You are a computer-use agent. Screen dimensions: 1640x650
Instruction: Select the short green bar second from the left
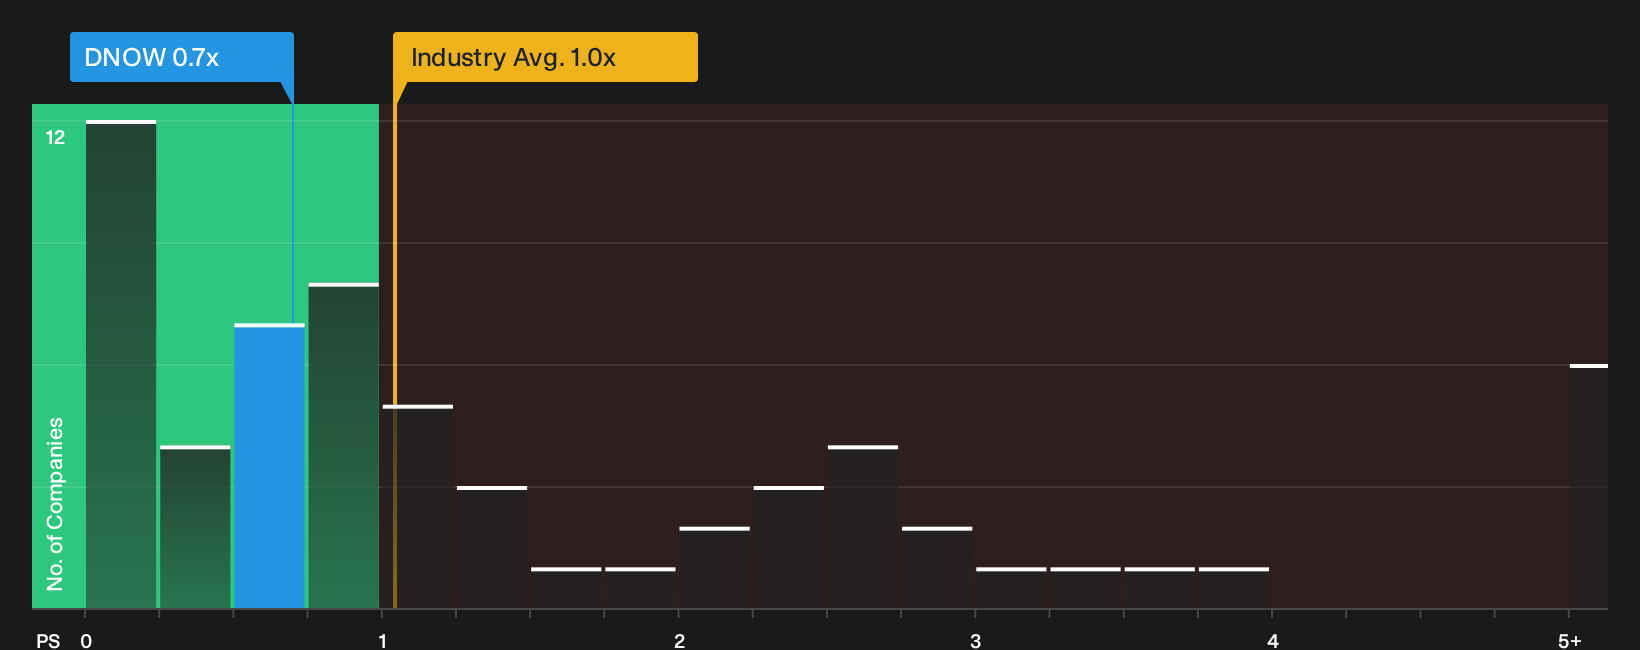point(195,527)
